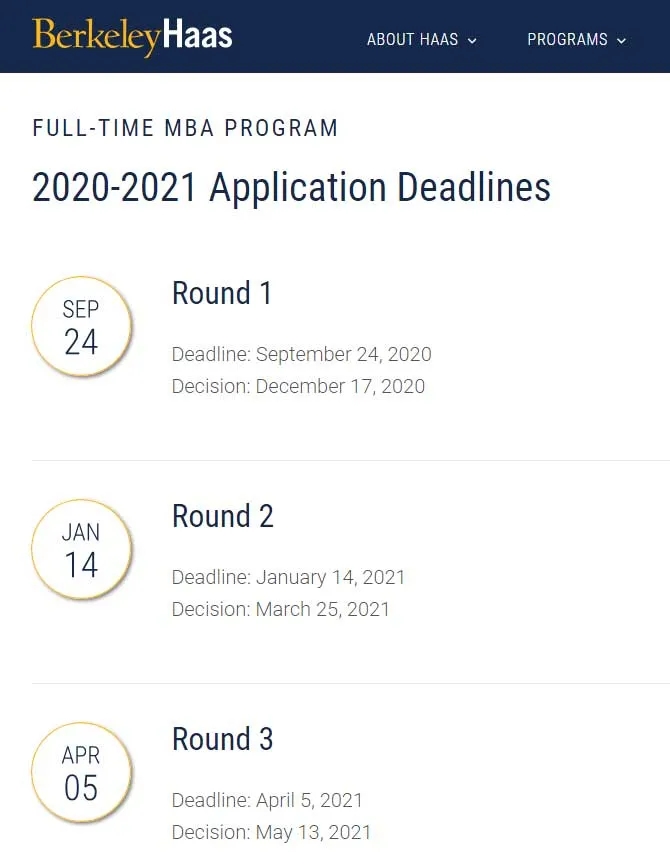This screenshot has width=670, height=866.
Task: Click the SEP 24 date circle
Action: 81,326
